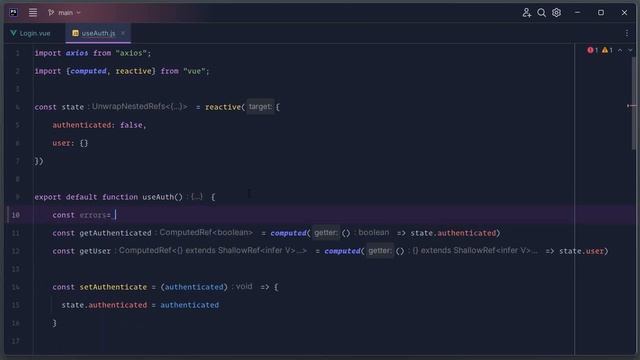Click ': boolean' inlay hint on line 11

pyautogui.click(x=371, y=233)
